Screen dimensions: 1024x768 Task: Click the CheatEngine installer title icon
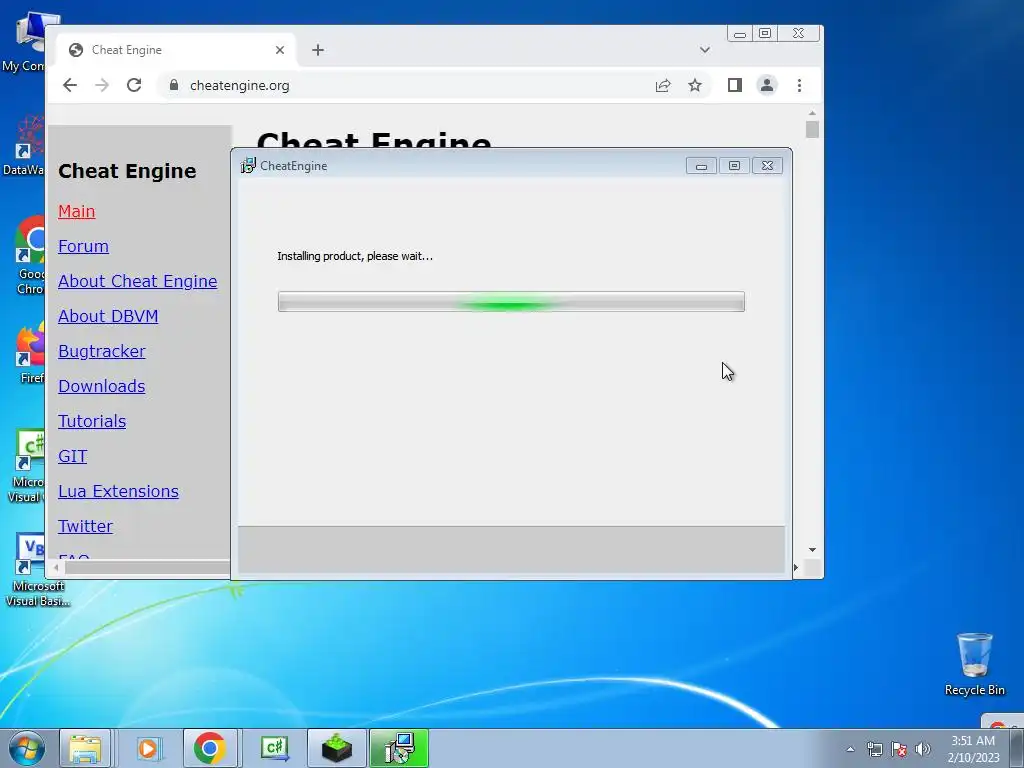248,166
